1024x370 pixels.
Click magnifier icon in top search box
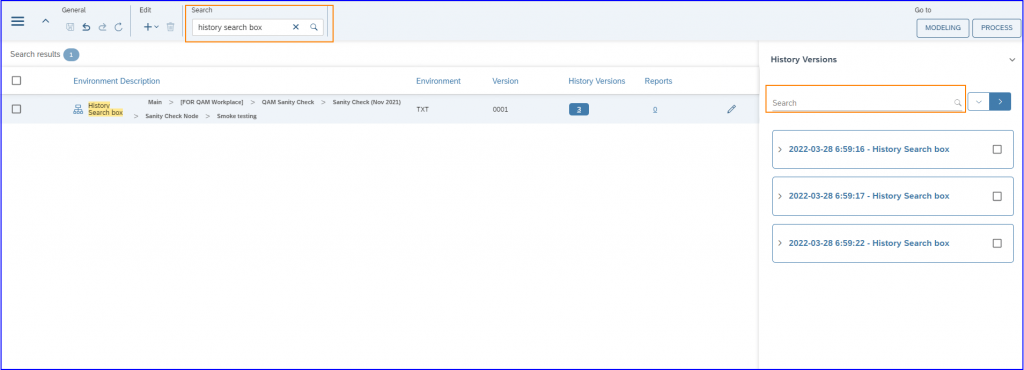313,27
